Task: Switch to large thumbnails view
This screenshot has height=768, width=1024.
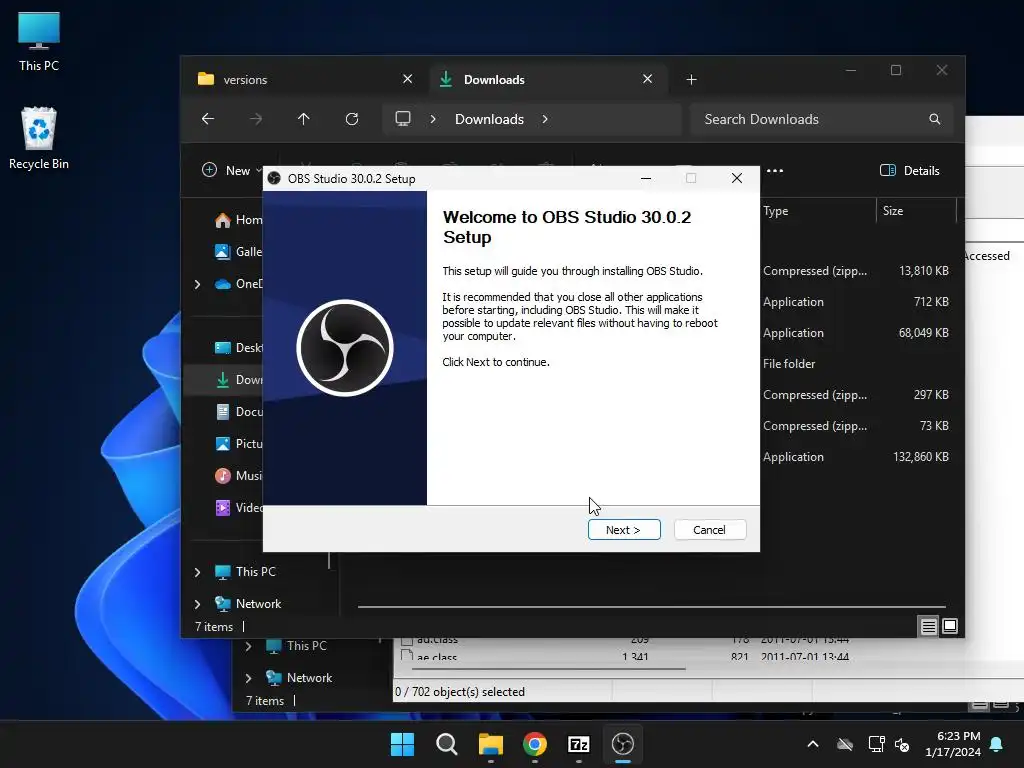Action: click(950, 626)
